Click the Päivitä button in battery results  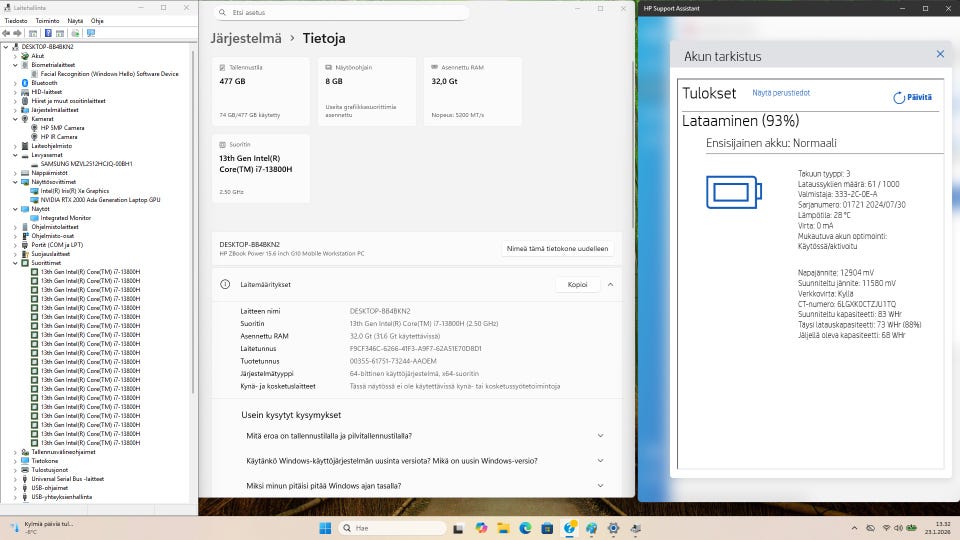pyautogui.click(x=913, y=97)
